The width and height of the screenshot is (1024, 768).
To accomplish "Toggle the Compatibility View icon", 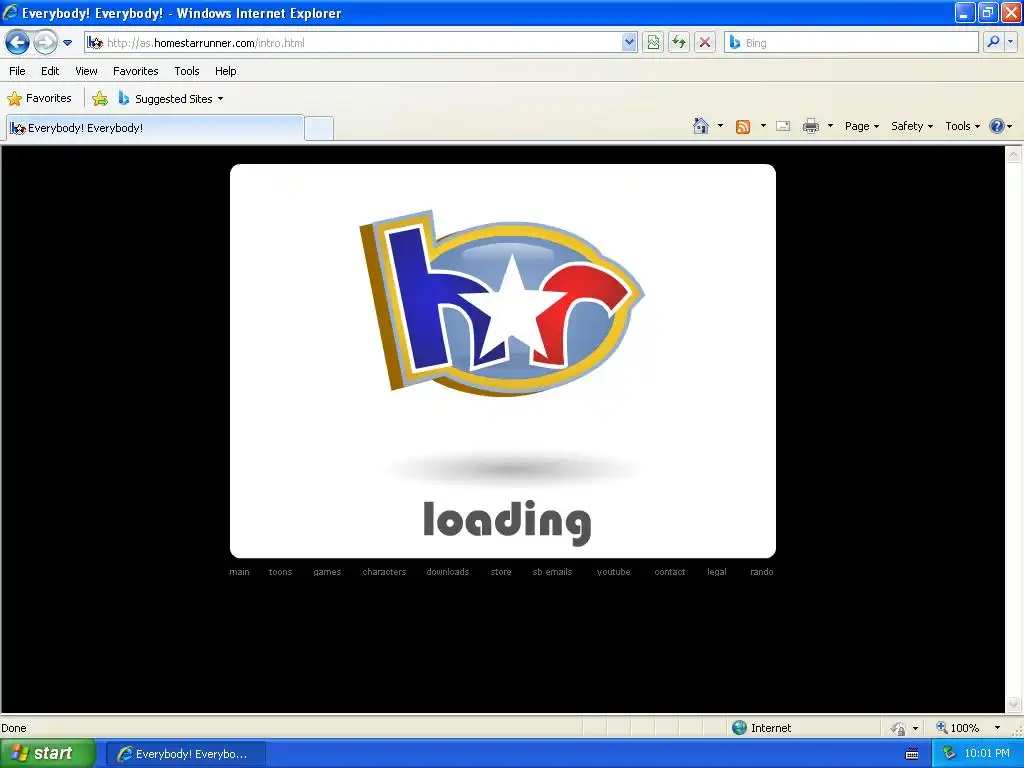I will 652,42.
